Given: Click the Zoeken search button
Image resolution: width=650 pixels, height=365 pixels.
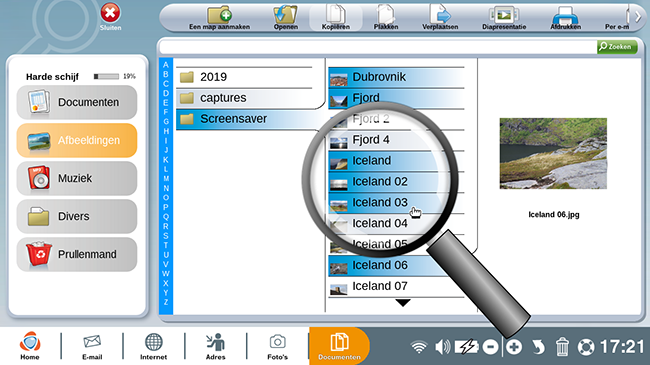Looking at the screenshot, I should 617,46.
